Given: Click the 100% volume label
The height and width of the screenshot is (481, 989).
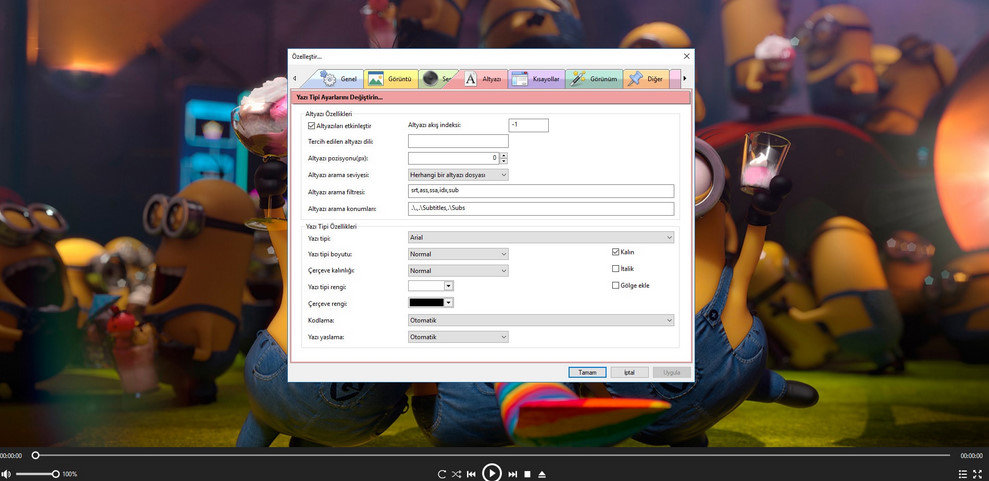Looking at the screenshot, I should (69, 474).
